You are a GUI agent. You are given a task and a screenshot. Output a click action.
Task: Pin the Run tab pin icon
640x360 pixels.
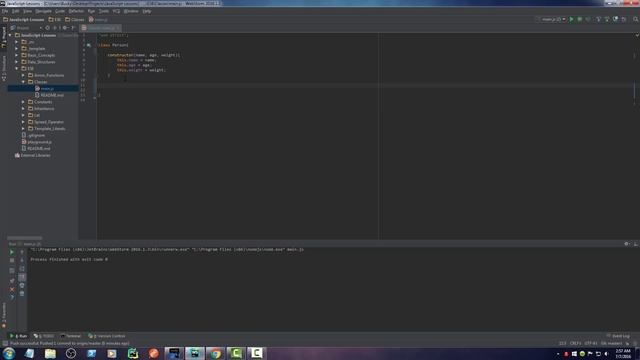coord(12,281)
